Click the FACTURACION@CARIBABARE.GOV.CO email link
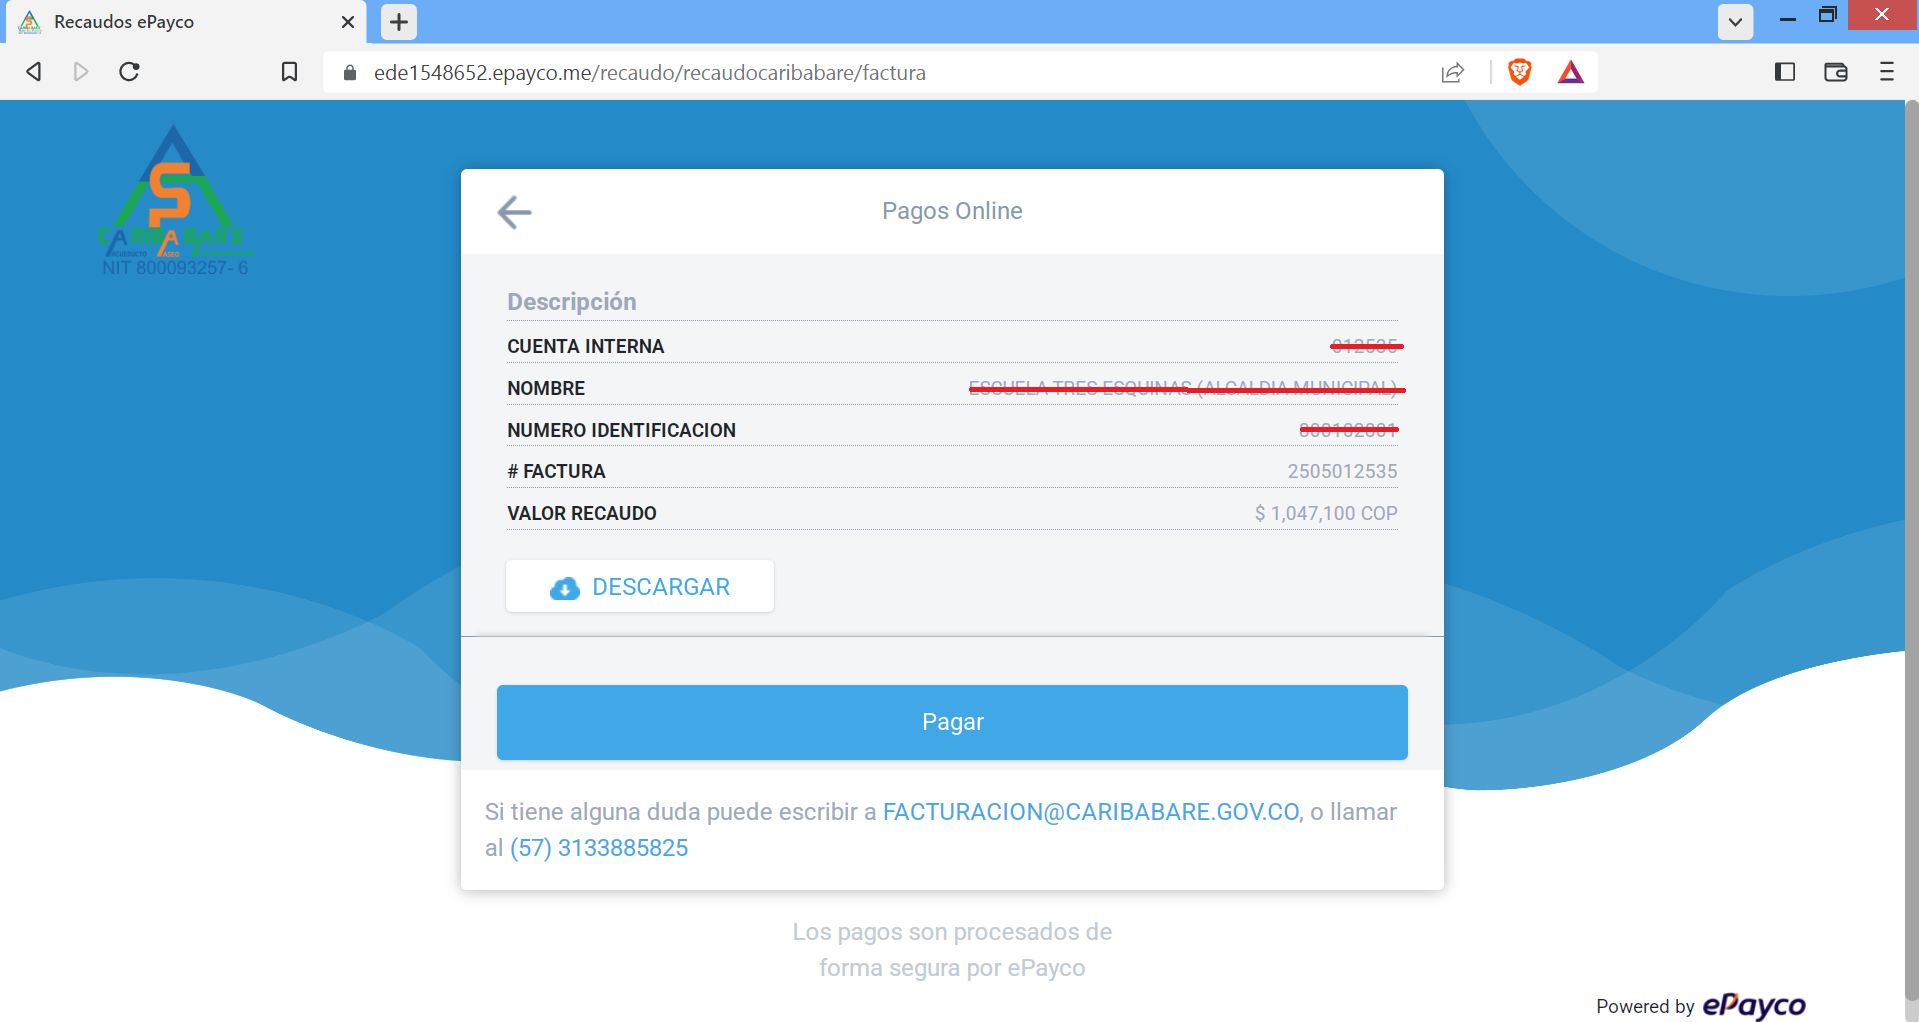The height and width of the screenshot is (1022, 1919). click(x=1091, y=812)
